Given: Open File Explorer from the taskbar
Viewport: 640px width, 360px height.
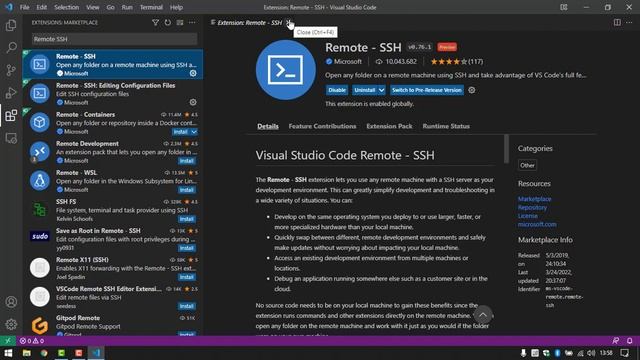Looking at the screenshot, I should (x=27, y=353).
